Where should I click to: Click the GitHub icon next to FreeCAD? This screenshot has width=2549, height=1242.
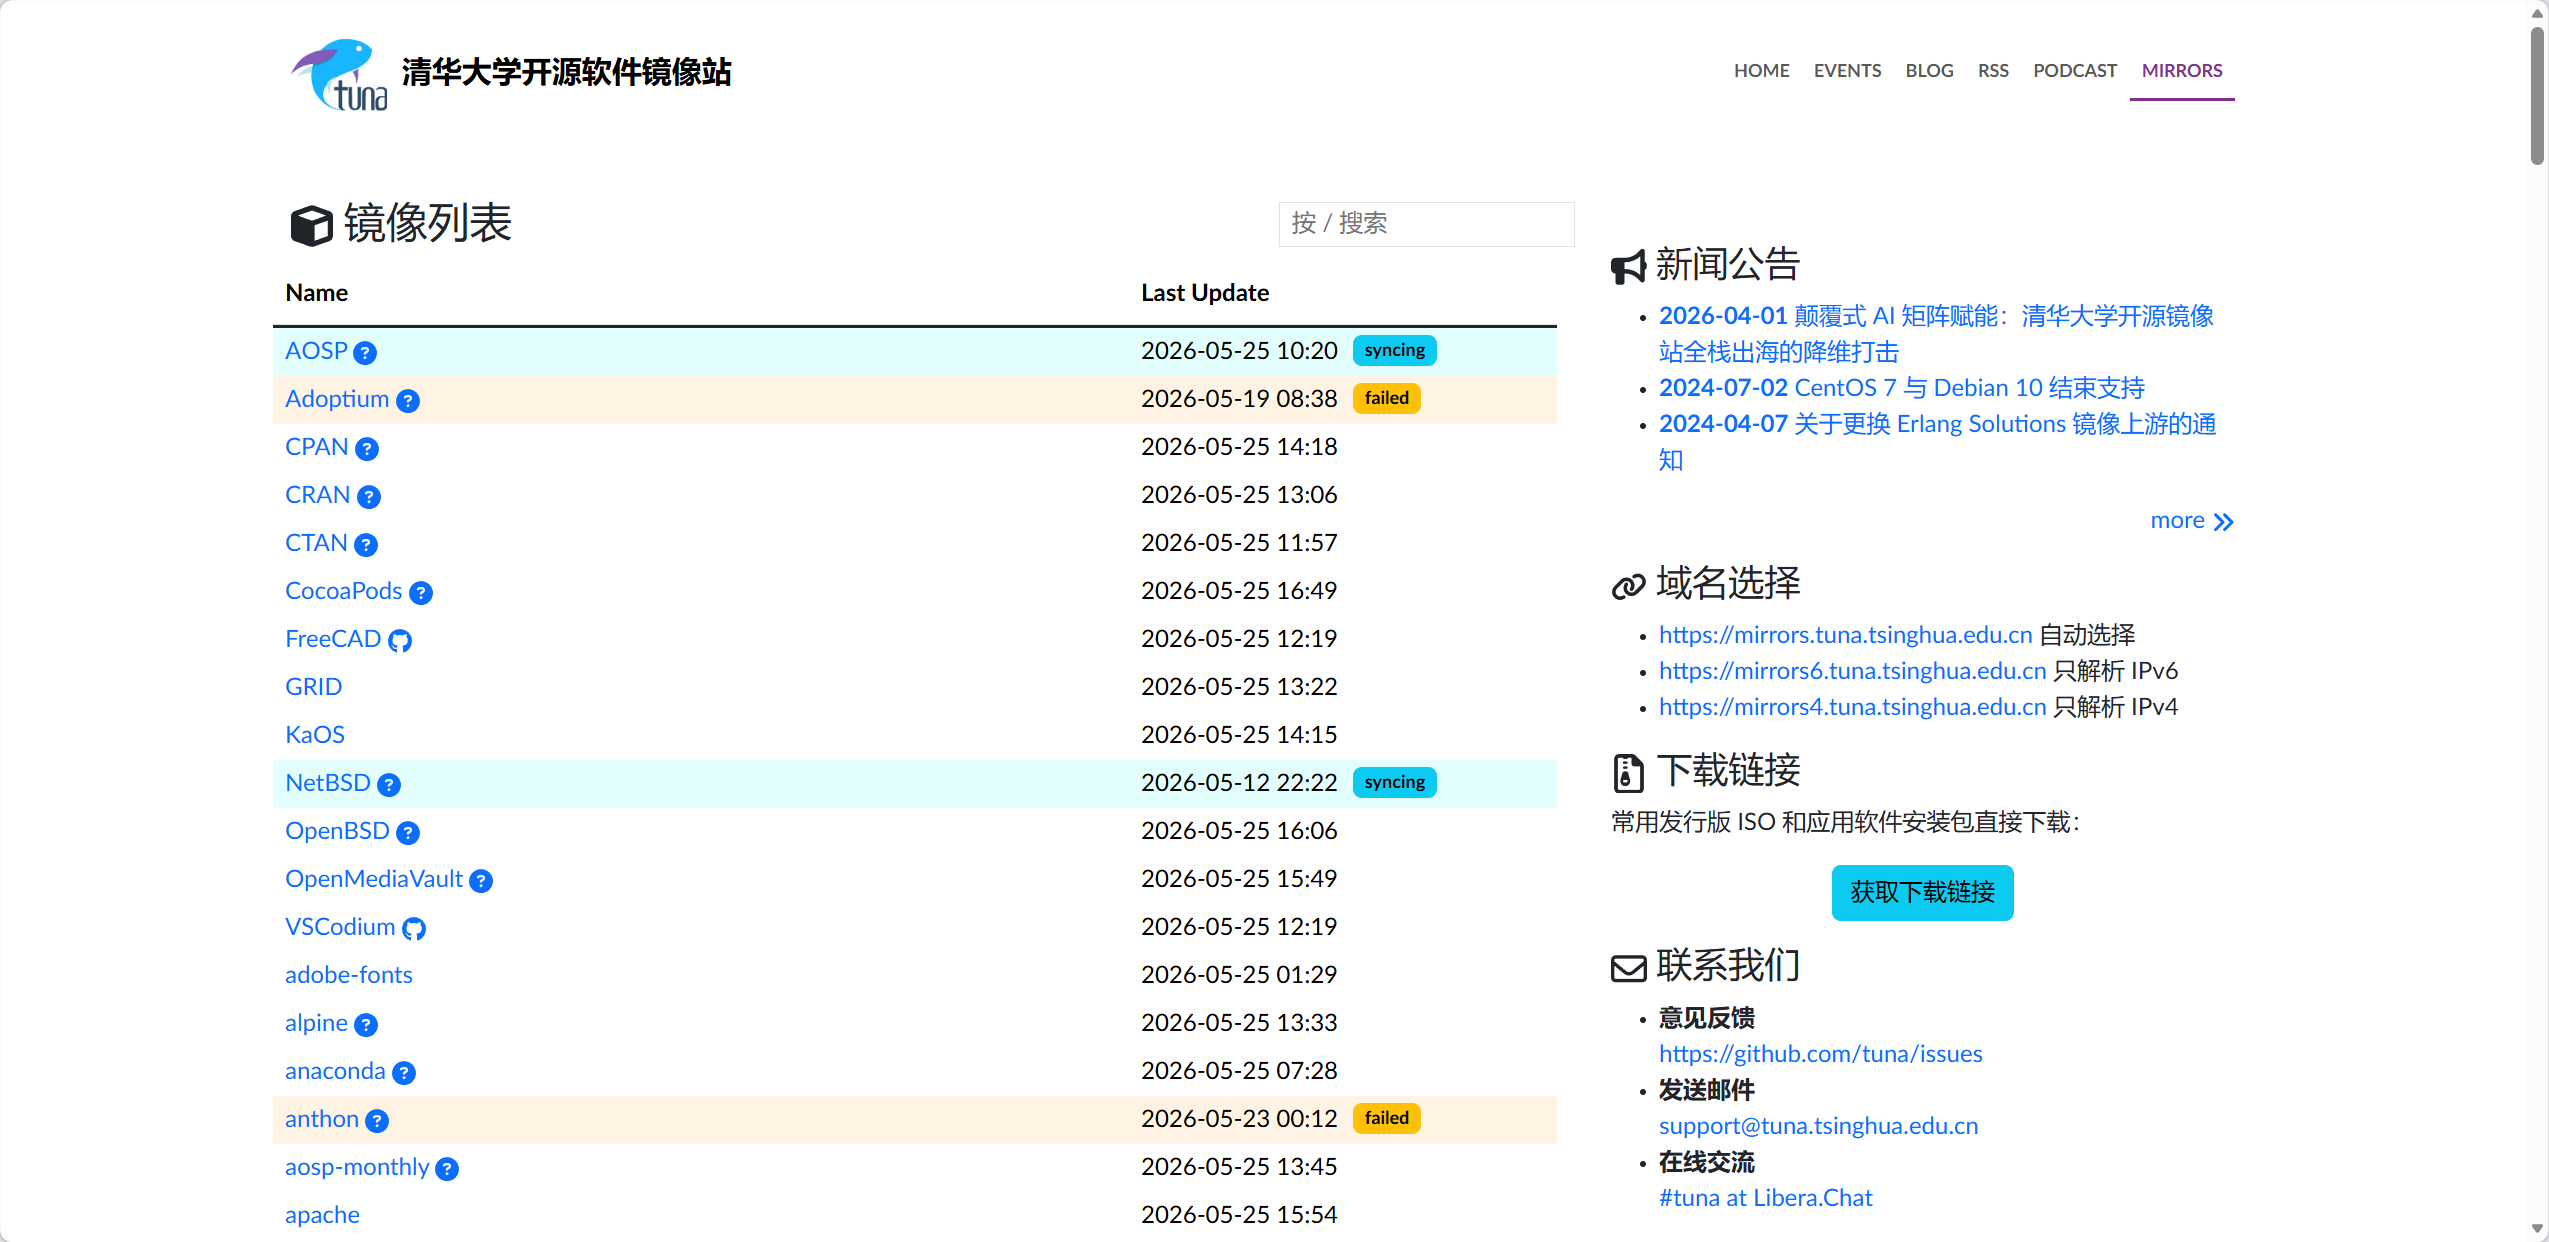pos(400,641)
